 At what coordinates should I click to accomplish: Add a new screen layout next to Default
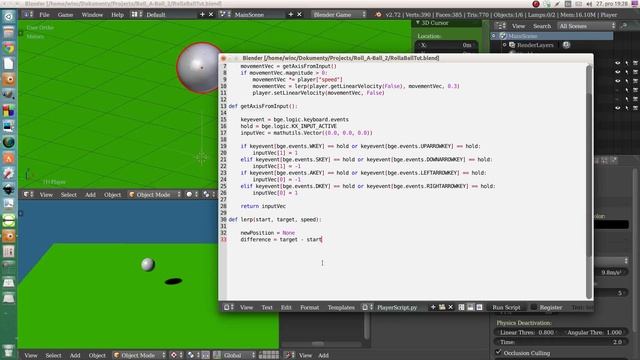[202, 15]
